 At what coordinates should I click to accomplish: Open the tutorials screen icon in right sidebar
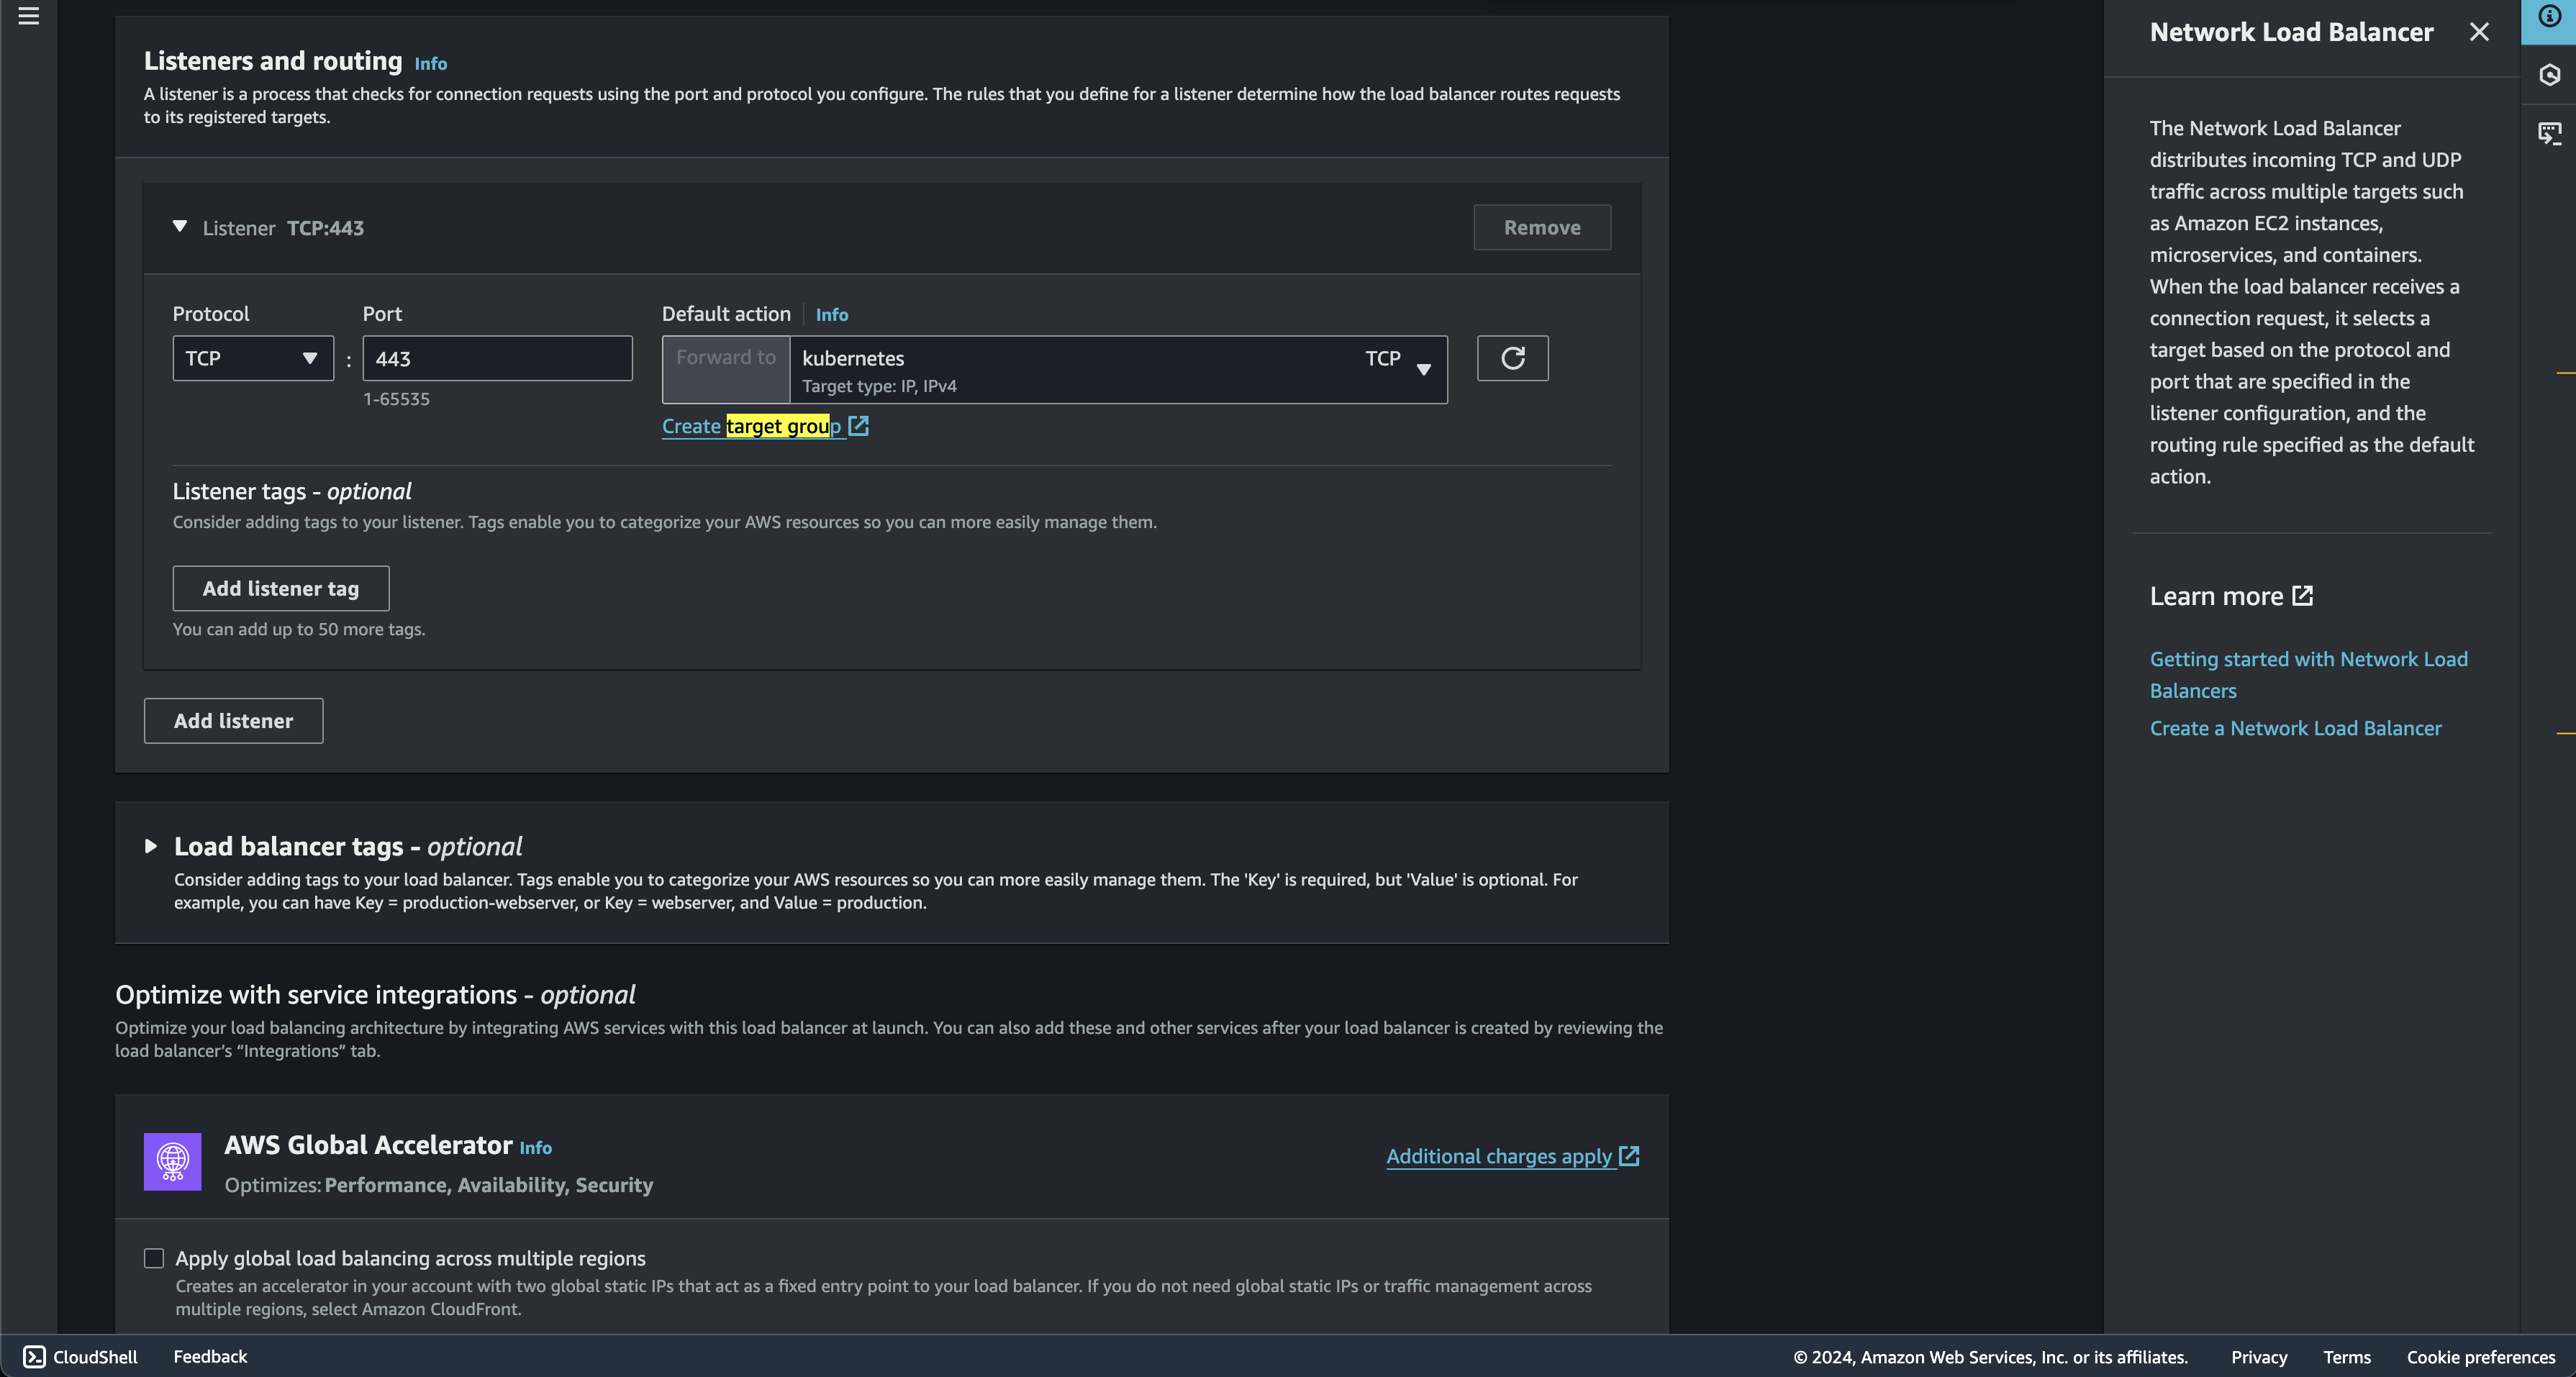click(2549, 133)
